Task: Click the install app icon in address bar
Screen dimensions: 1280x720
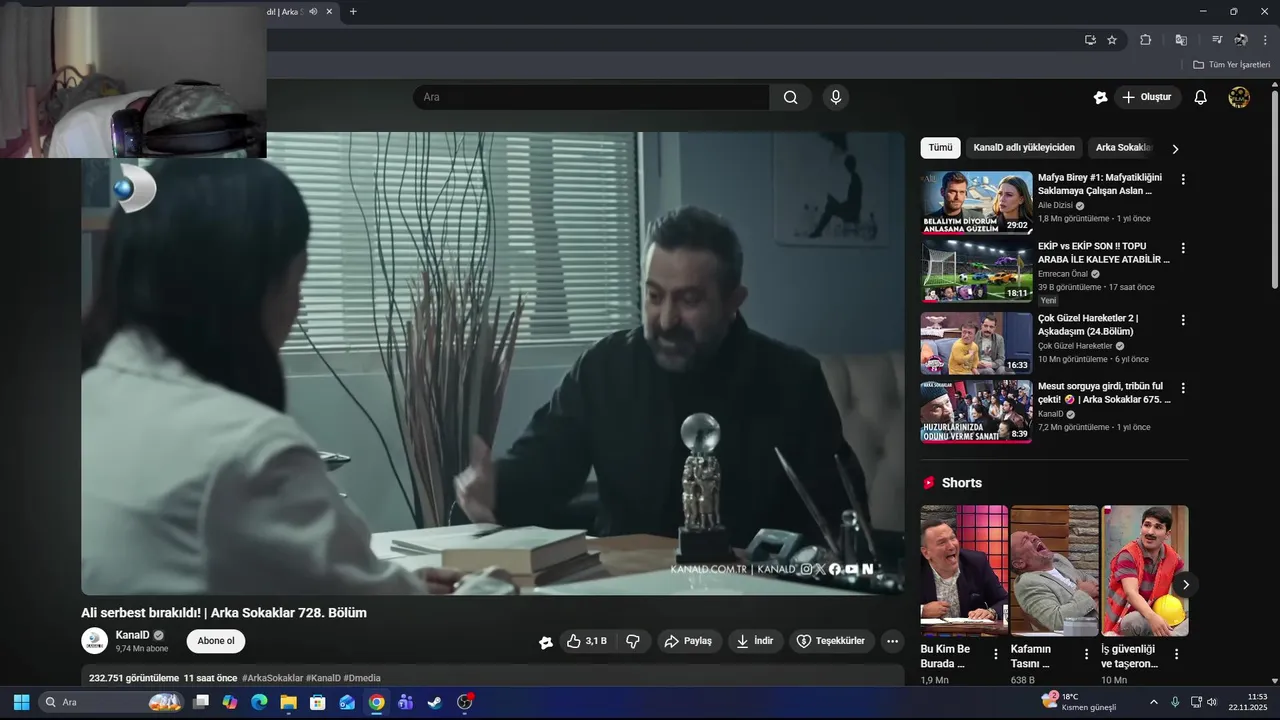Action: point(1090,40)
